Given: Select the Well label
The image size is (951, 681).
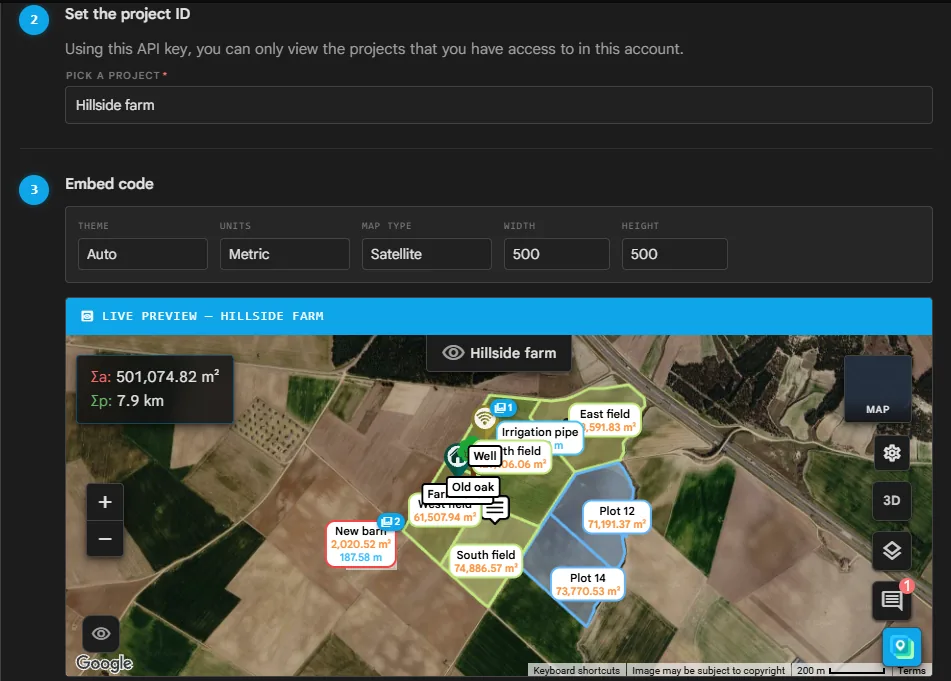Looking at the screenshot, I should click(x=485, y=456).
